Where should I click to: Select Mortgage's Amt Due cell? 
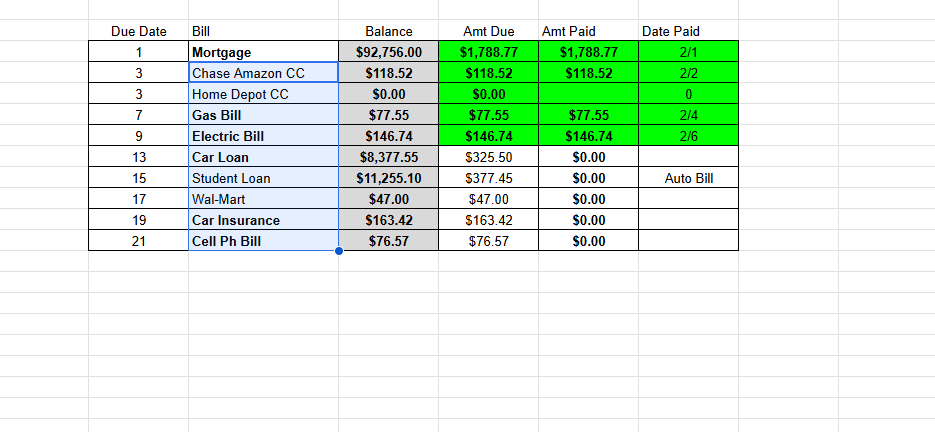click(x=488, y=52)
